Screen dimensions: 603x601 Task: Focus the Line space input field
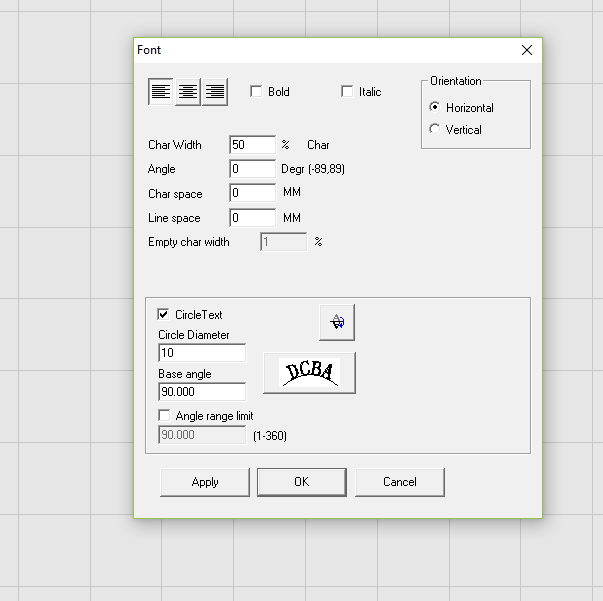[252, 217]
